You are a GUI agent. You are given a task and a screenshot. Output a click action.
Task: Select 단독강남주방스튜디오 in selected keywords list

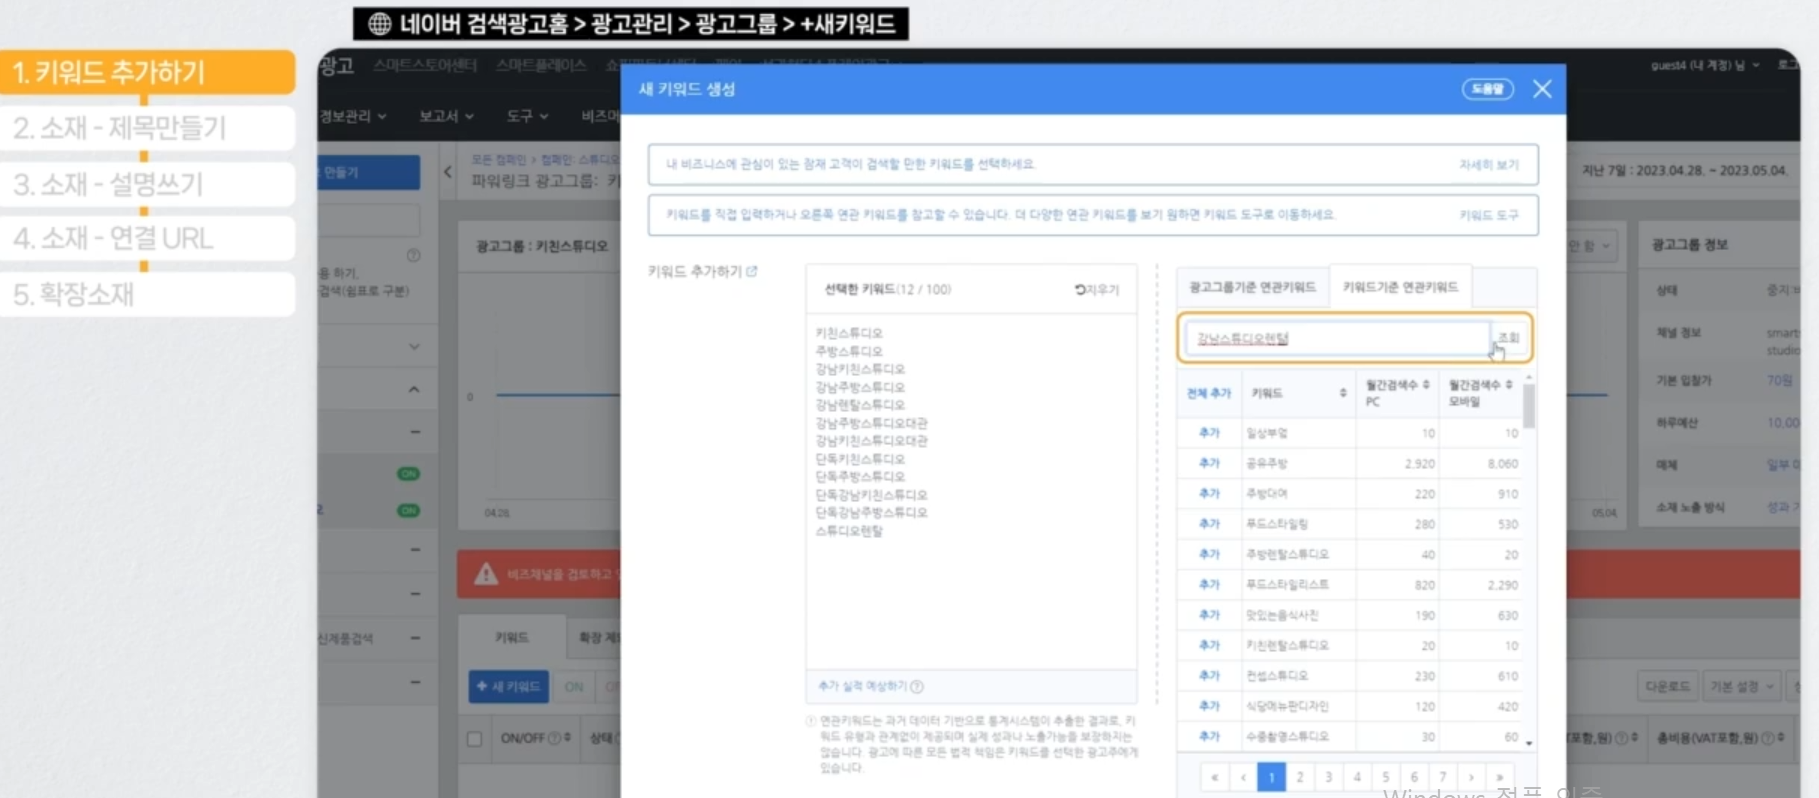click(871, 513)
